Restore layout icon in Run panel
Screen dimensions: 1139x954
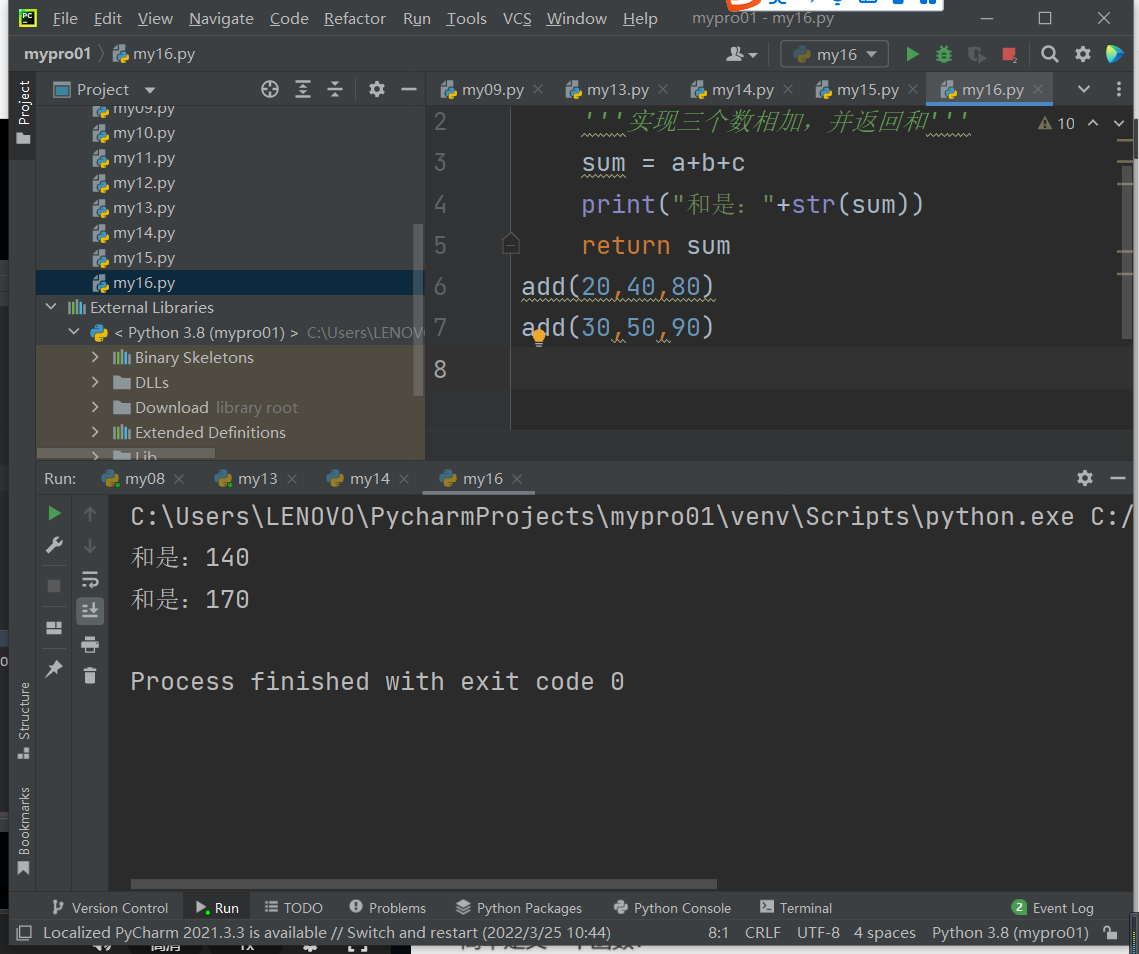tap(54, 628)
